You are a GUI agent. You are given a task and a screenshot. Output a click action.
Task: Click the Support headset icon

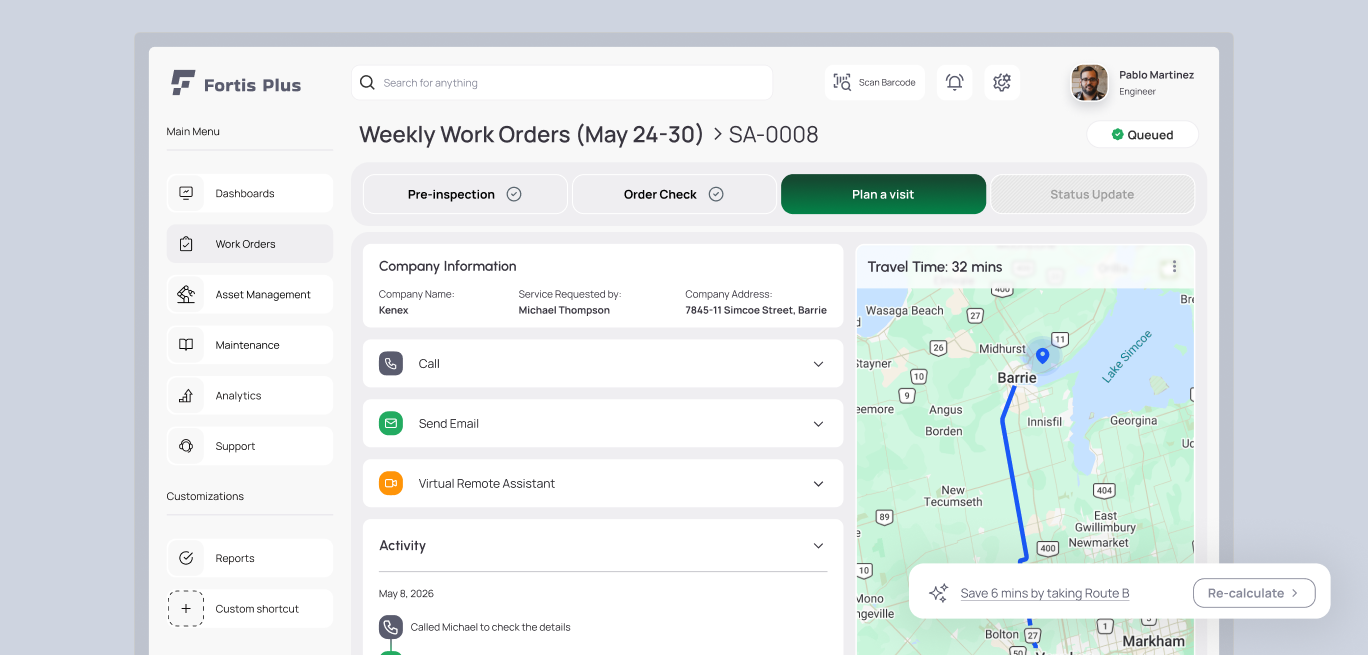pos(186,446)
